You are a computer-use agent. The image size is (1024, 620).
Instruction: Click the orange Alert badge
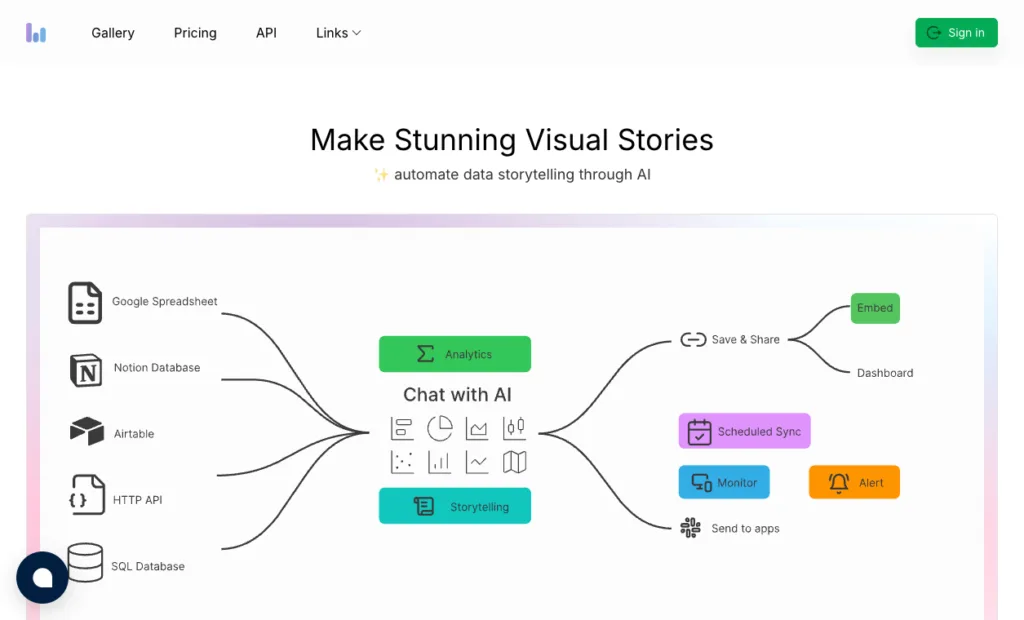pyautogui.click(x=854, y=482)
